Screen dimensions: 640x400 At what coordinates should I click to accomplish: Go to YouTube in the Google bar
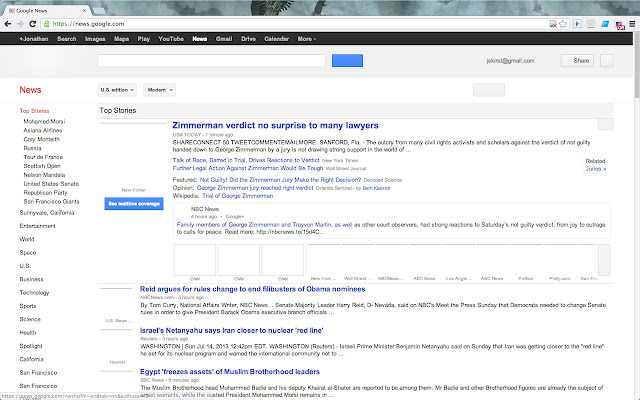point(170,38)
